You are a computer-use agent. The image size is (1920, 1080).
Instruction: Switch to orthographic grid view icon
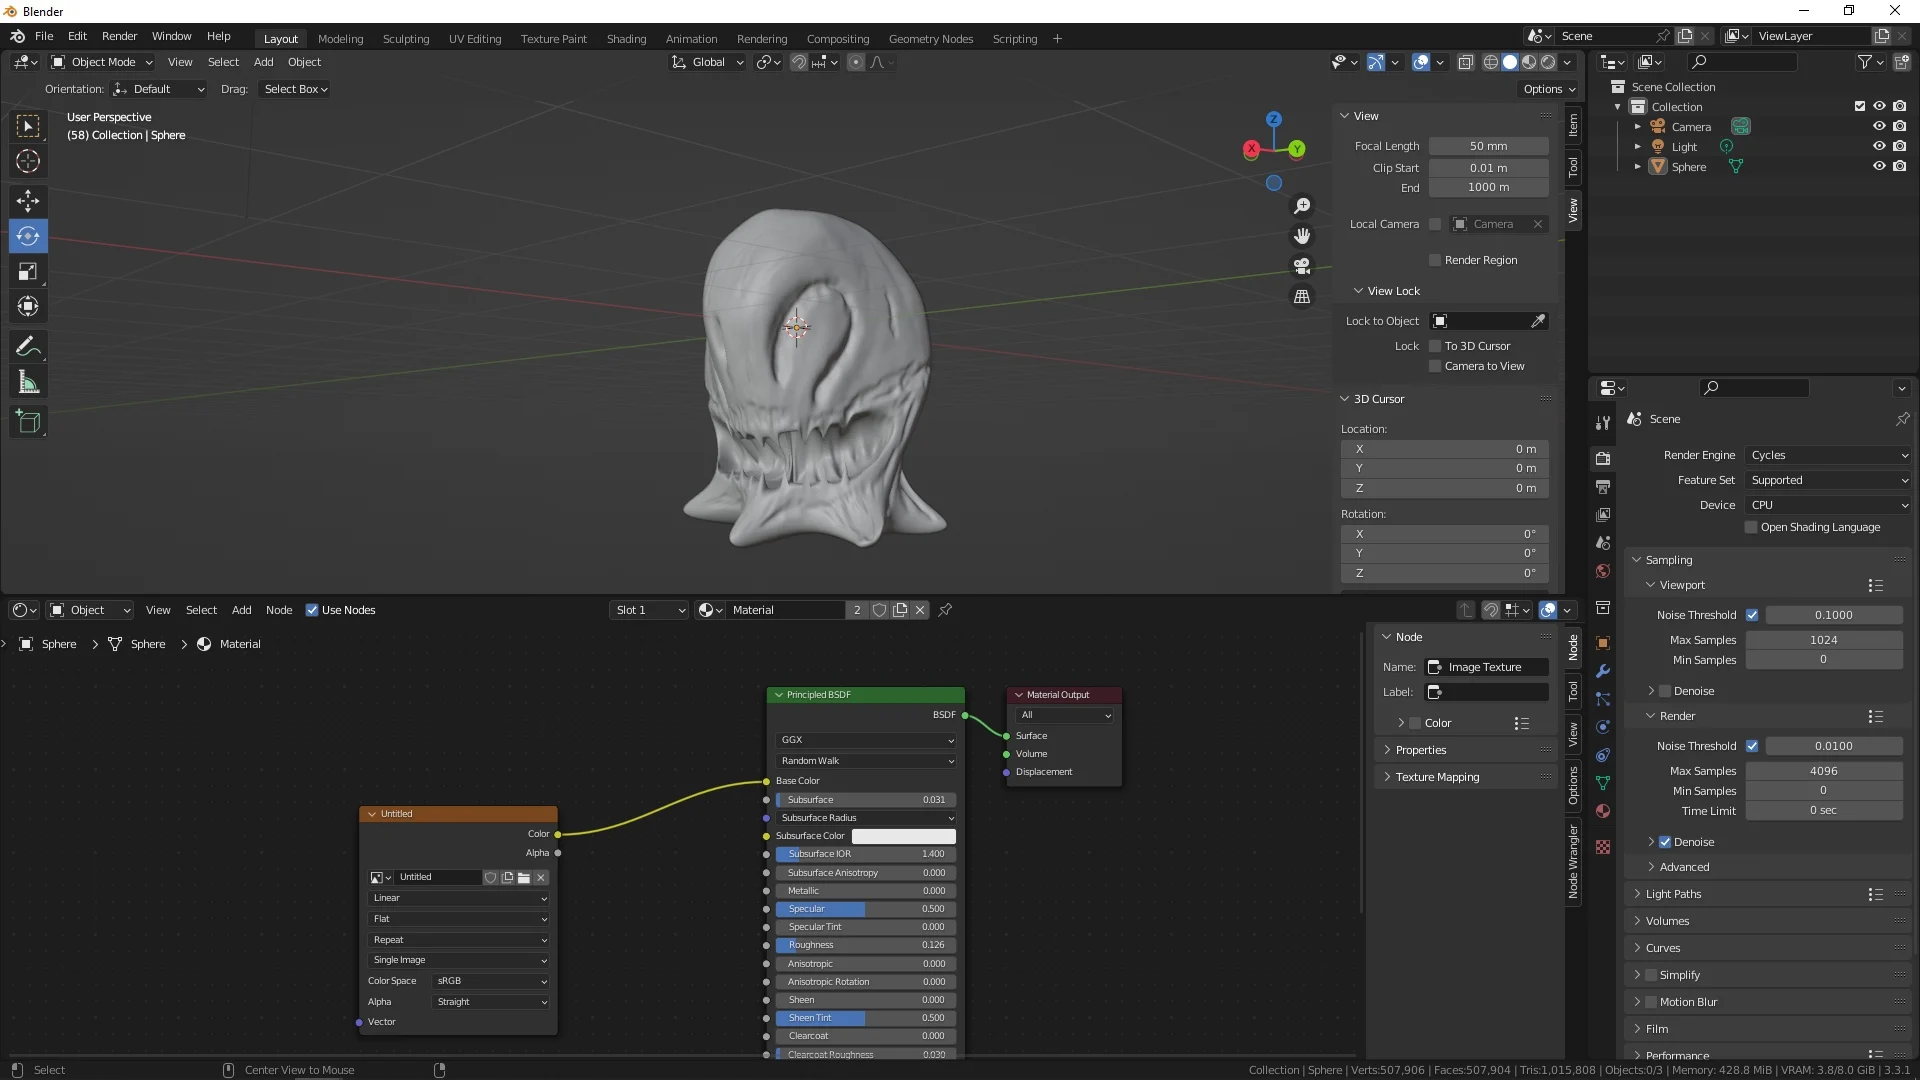tap(1302, 297)
